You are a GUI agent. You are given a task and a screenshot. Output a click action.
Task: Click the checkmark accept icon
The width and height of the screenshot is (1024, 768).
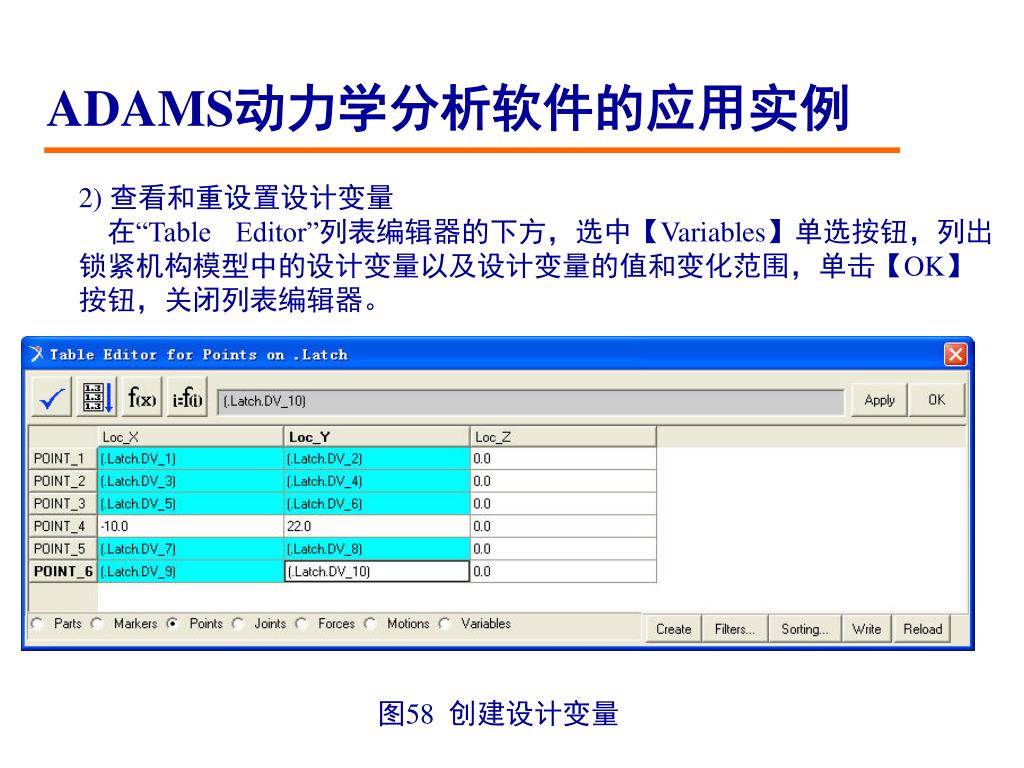coord(52,397)
